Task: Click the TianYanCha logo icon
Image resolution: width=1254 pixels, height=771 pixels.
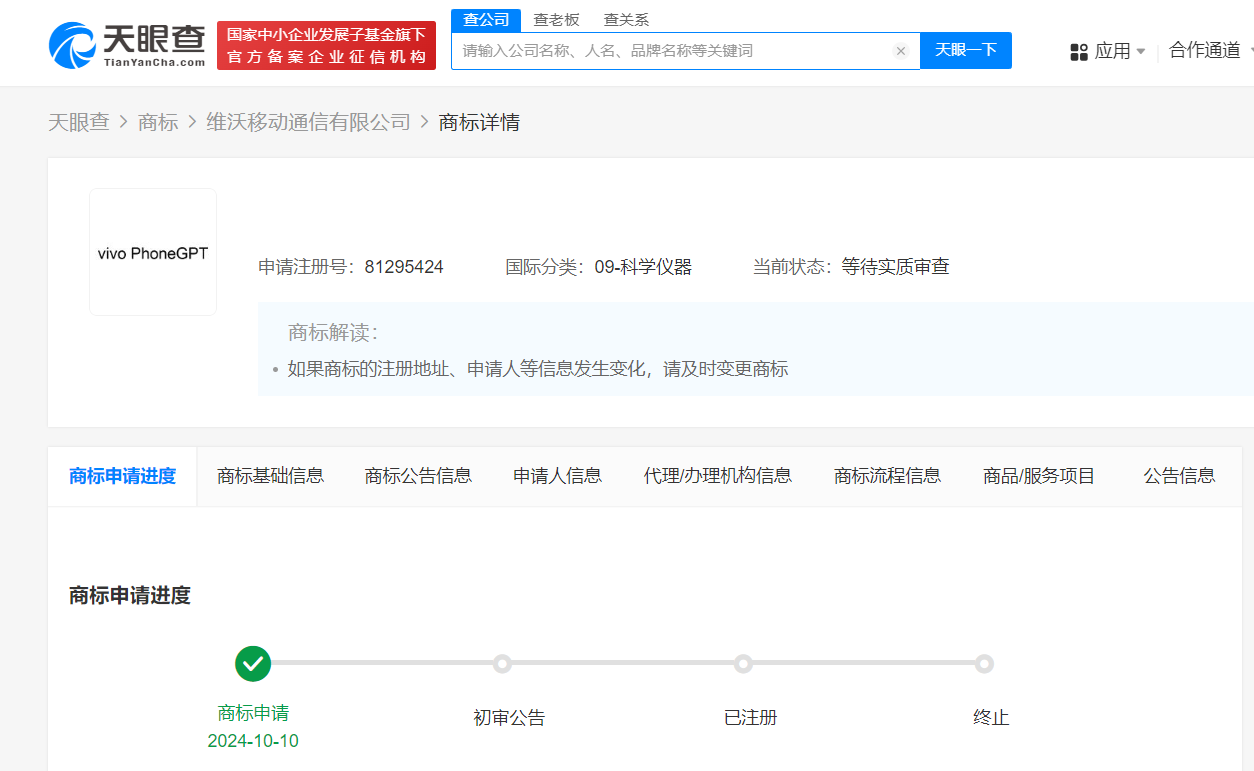Action: [x=73, y=45]
